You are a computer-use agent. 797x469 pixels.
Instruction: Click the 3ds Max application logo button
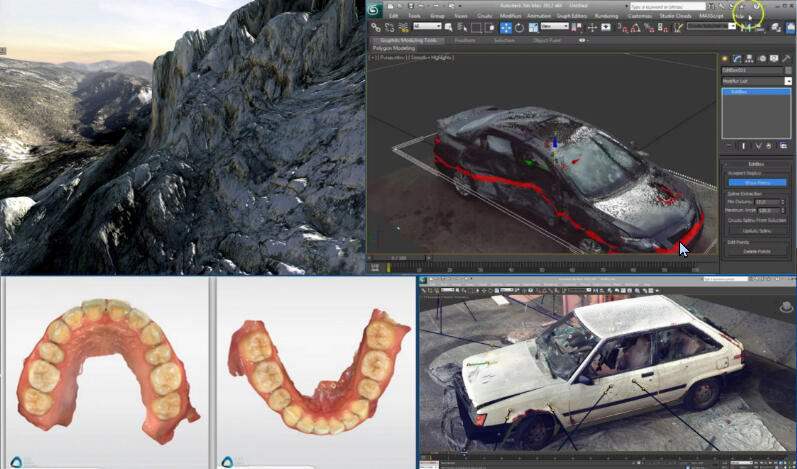[x=375, y=9]
